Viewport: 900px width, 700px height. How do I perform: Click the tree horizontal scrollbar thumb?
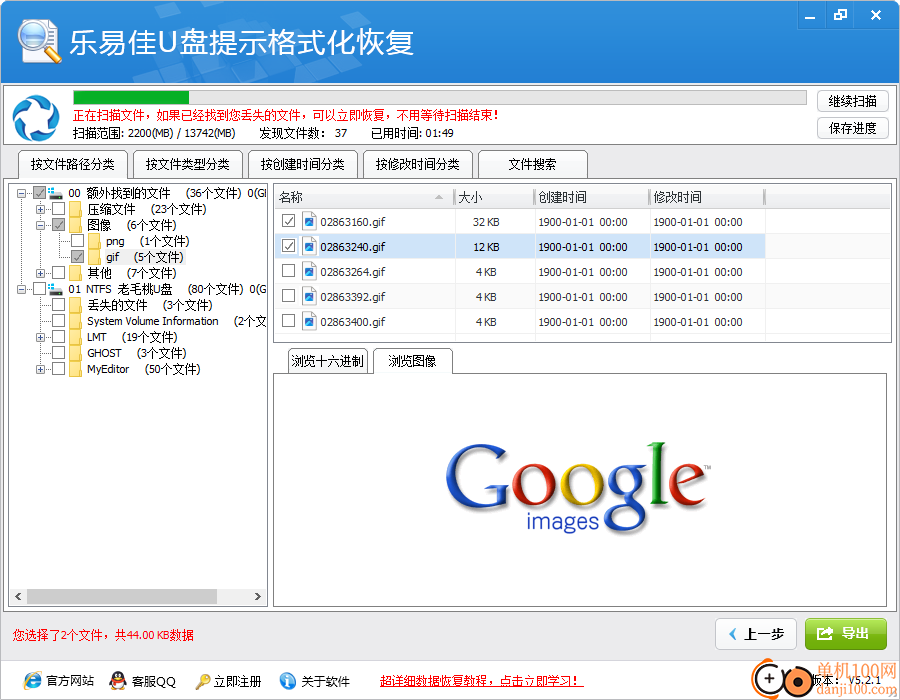(122, 596)
